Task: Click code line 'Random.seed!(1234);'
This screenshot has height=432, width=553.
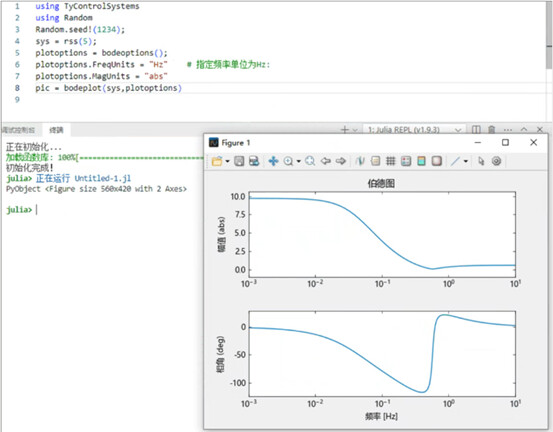Action: pos(80,29)
